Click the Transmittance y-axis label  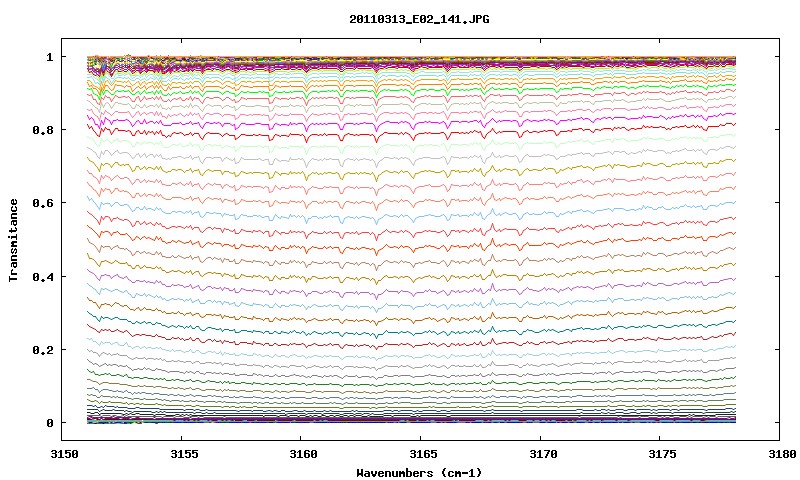pyautogui.click(x=14, y=240)
